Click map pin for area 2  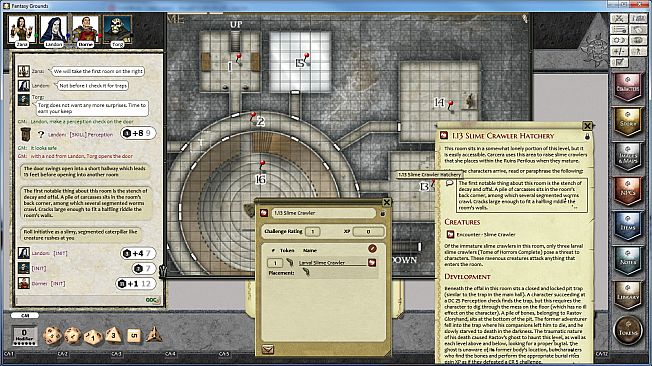coord(252,116)
